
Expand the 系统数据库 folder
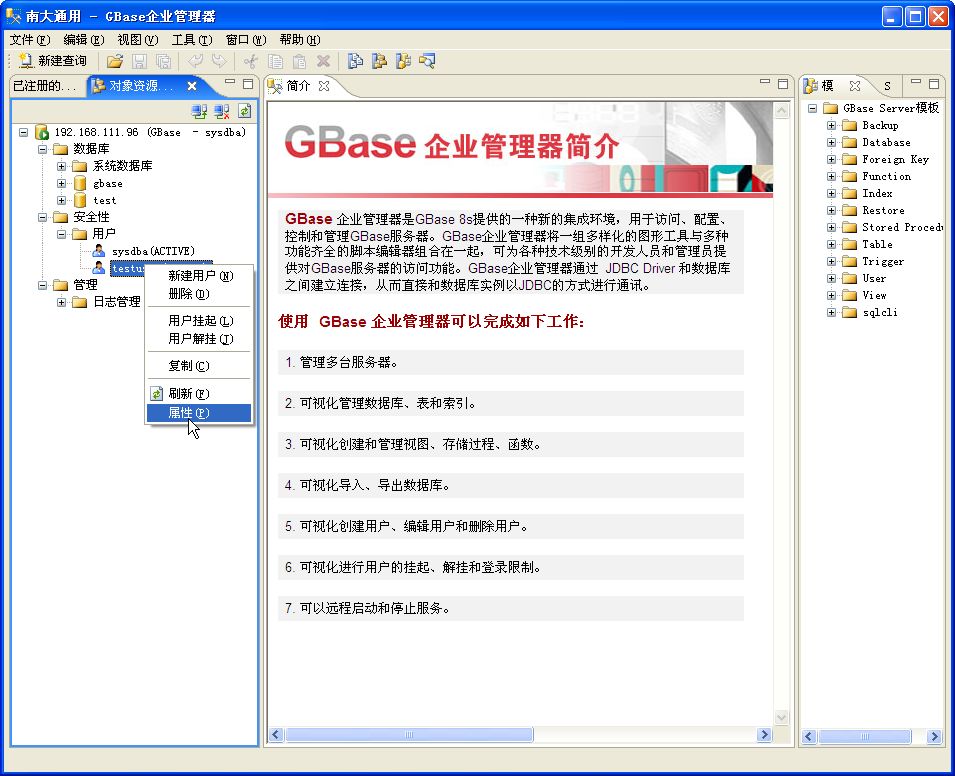pyautogui.click(x=62, y=166)
